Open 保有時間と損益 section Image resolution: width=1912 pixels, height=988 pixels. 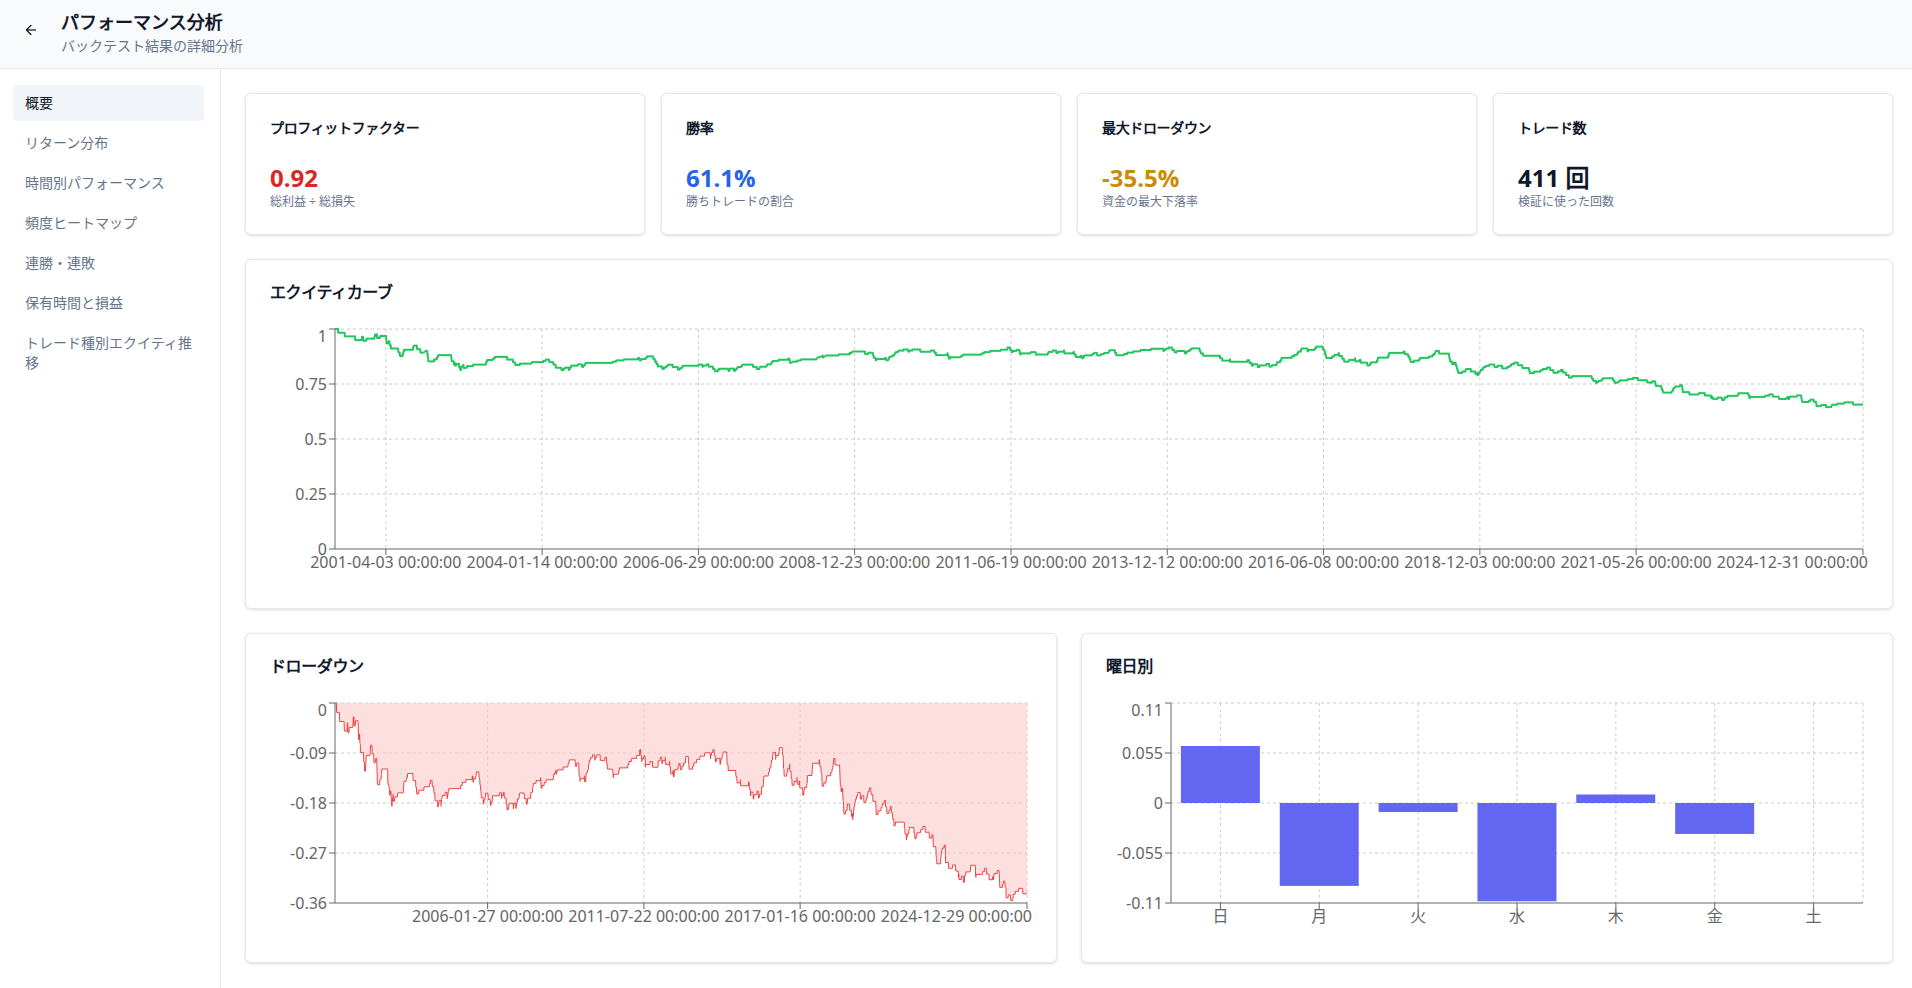pyautogui.click(x=74, y=303)
